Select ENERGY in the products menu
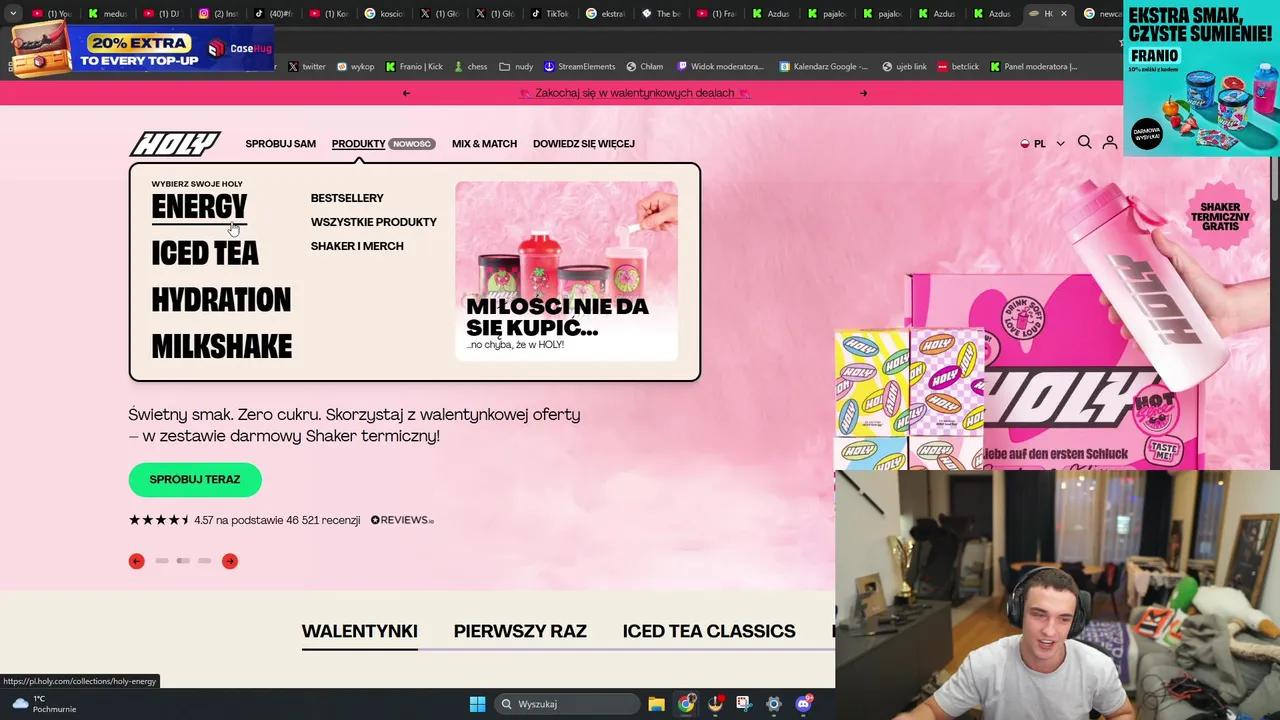This screenshot has width=1280, height=720. tap(199, 207)
